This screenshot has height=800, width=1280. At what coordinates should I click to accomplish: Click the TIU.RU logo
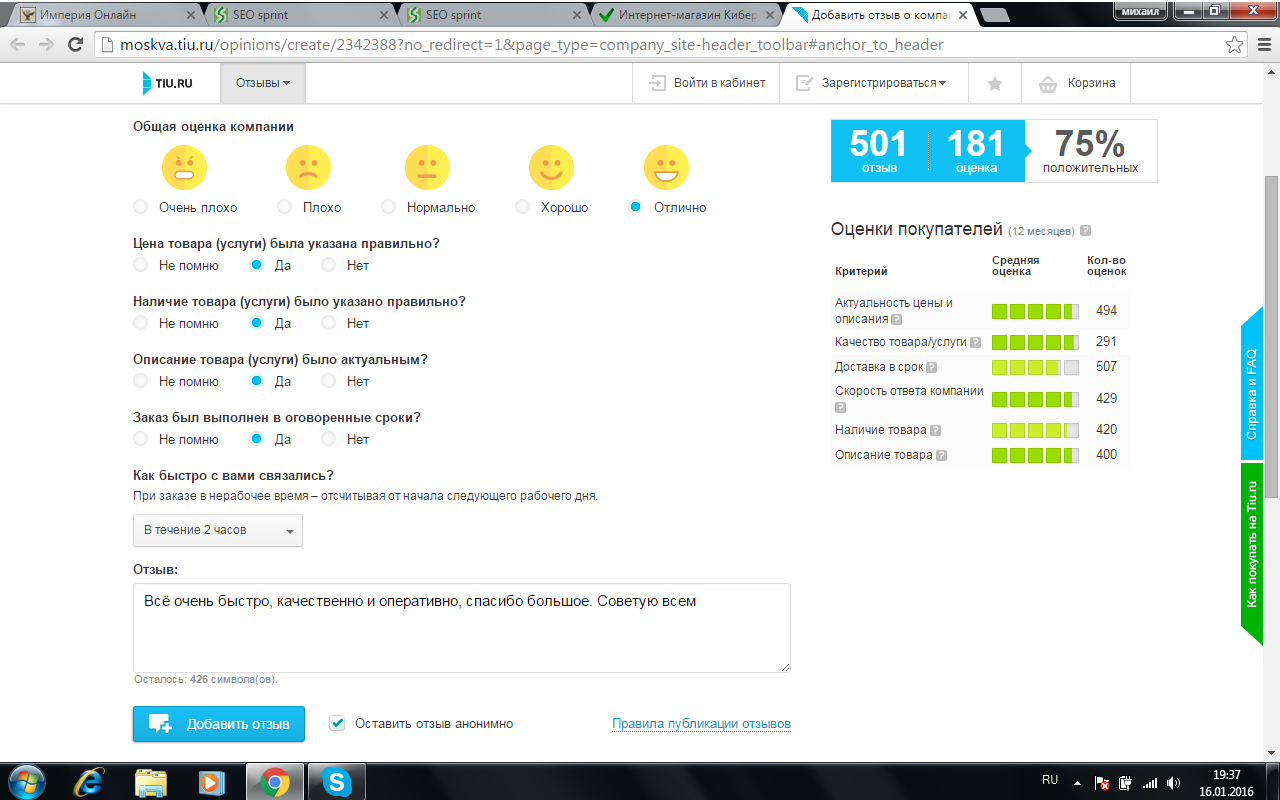167,83
